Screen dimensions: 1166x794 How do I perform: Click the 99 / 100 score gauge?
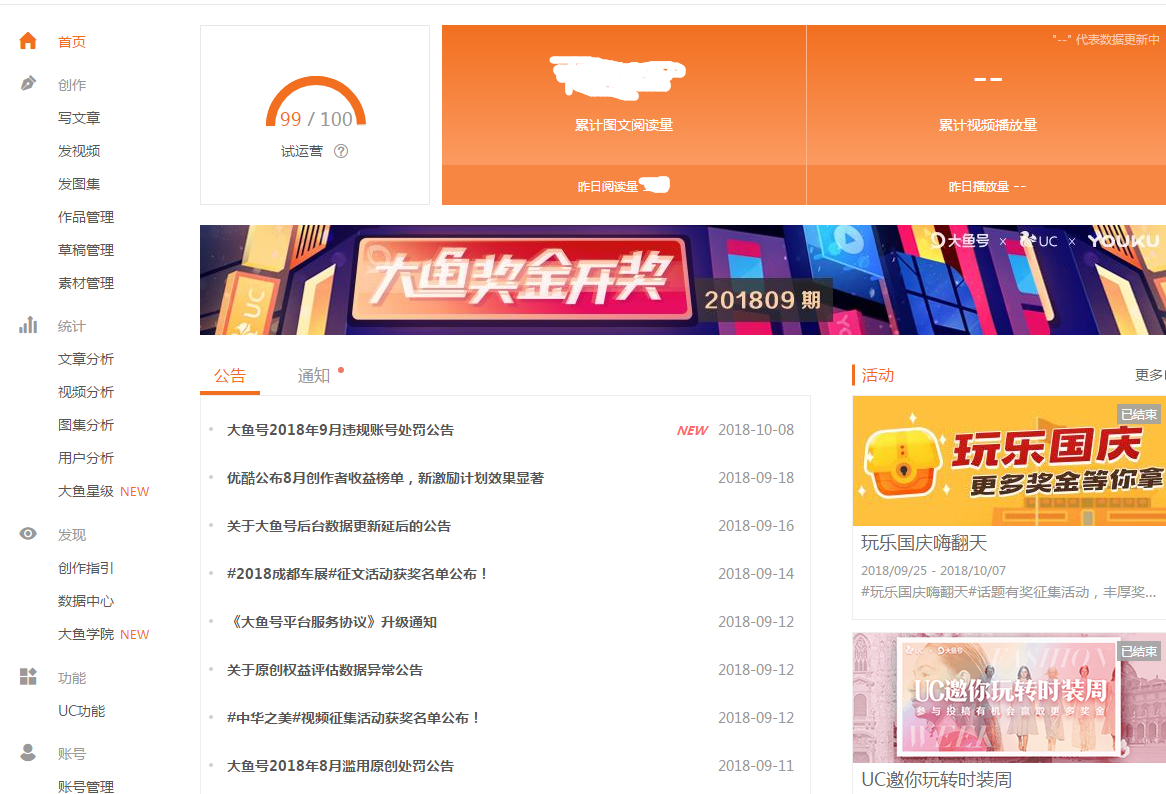316,104
